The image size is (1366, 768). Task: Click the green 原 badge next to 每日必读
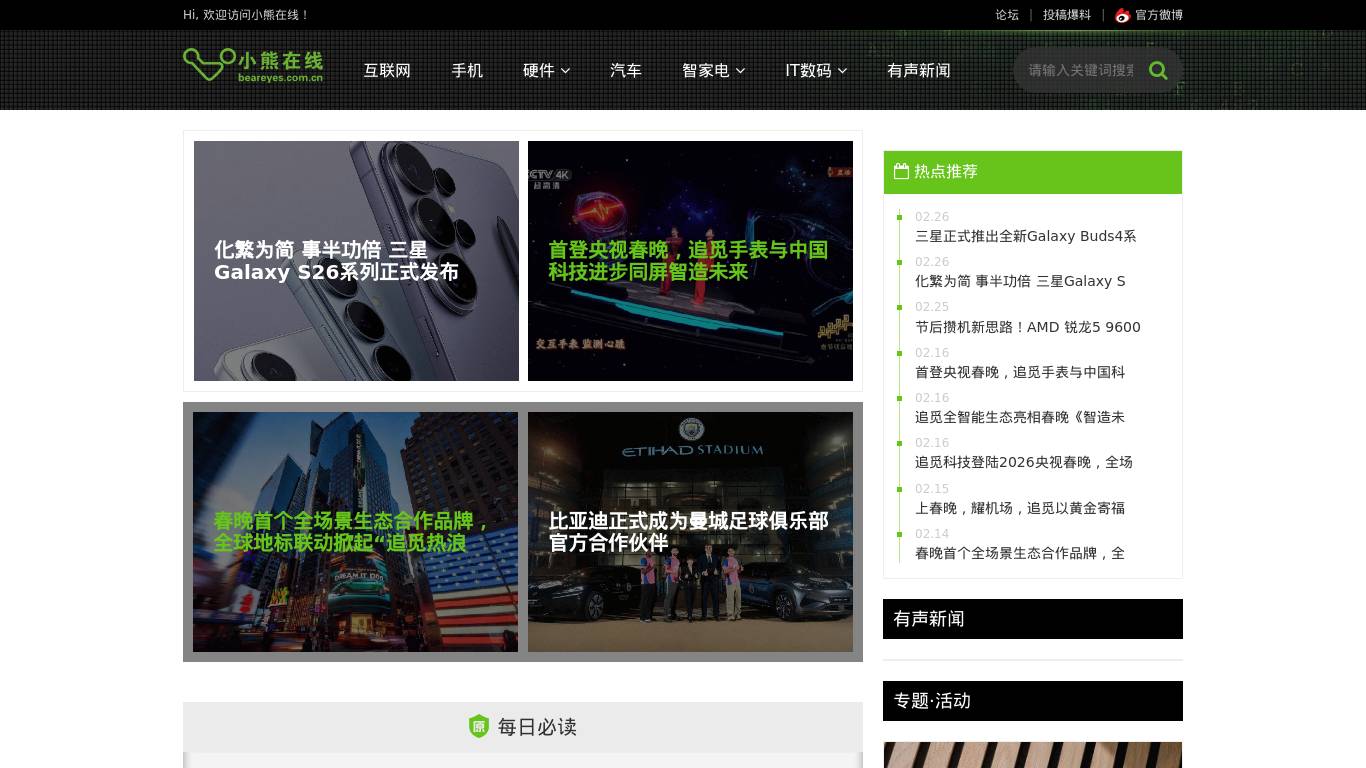point(481,727)
